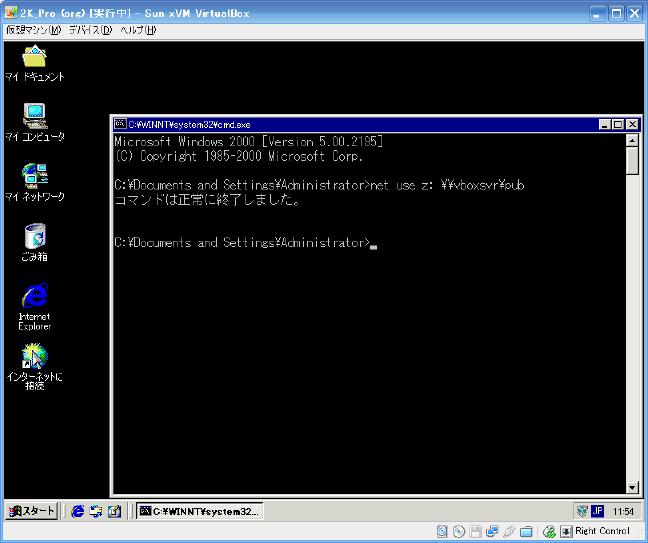The width and height of the screenshot is (648, 543).
Task: Click the cmd scrollbar down arrow
Action: (x=632, y=488)
